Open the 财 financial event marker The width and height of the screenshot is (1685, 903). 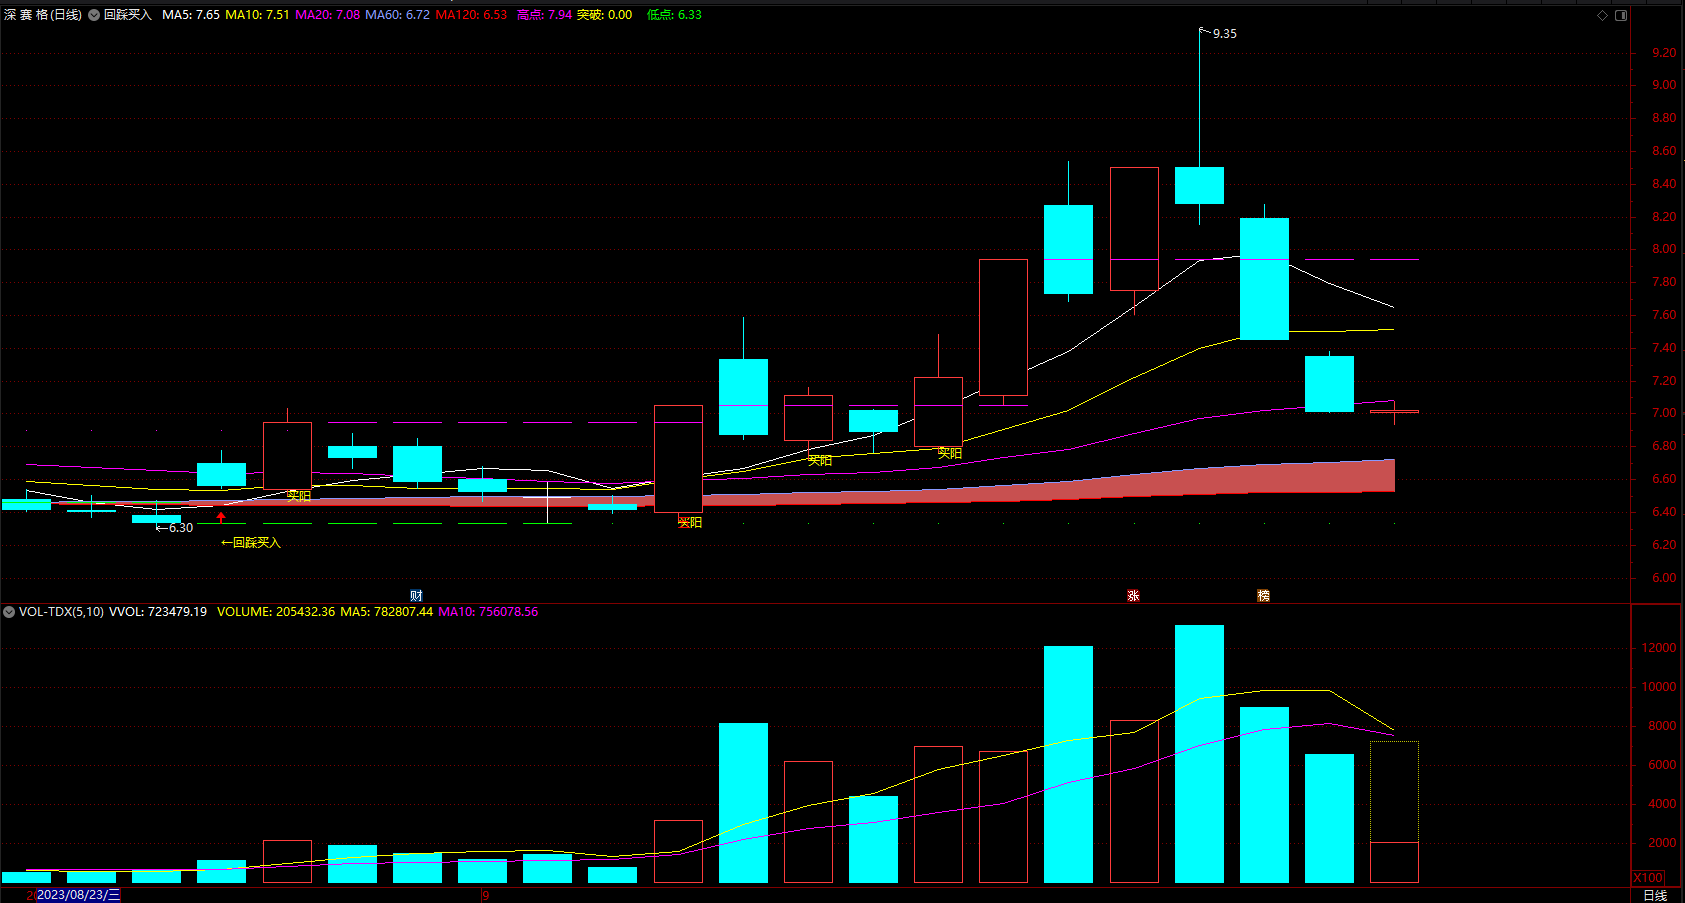point(416,596)
